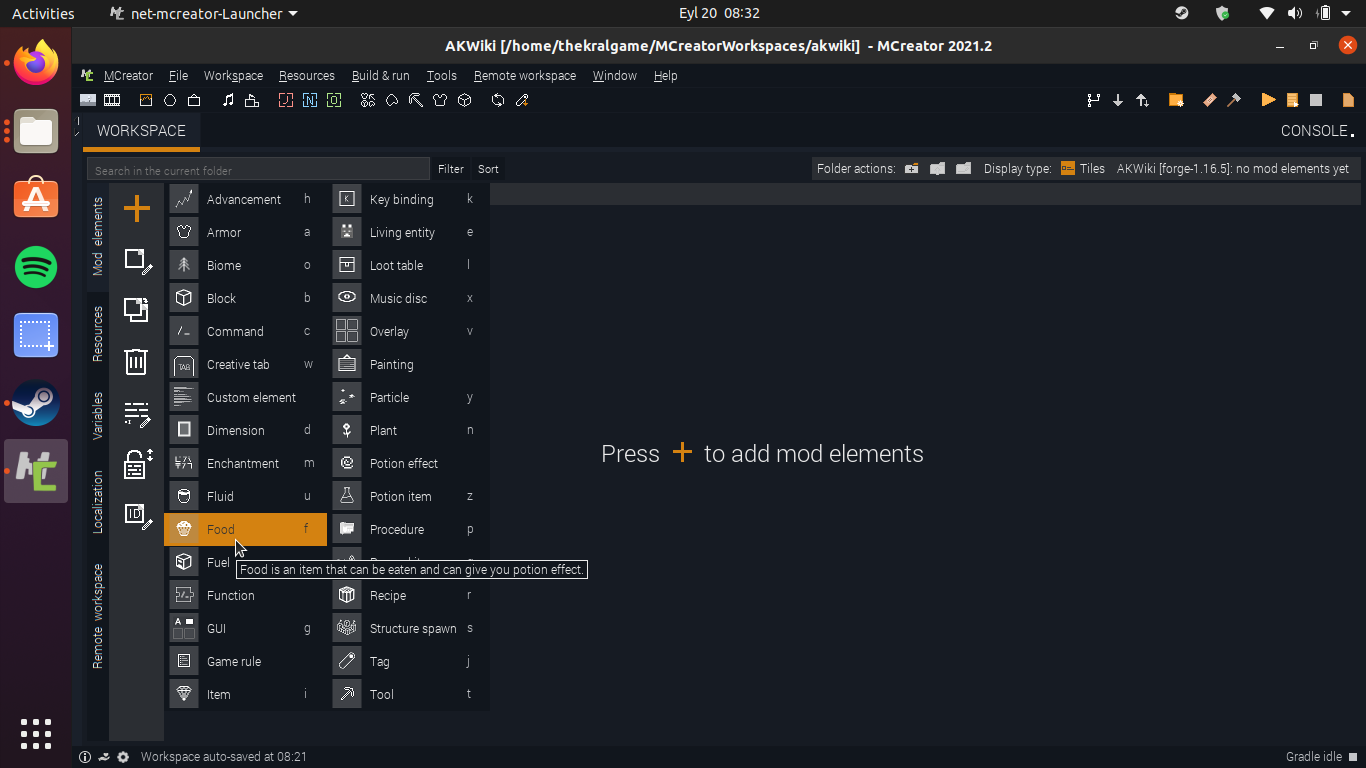Screen dimensions: 1366x768
Task: Create a new Block element
Action: pos(245,298)
